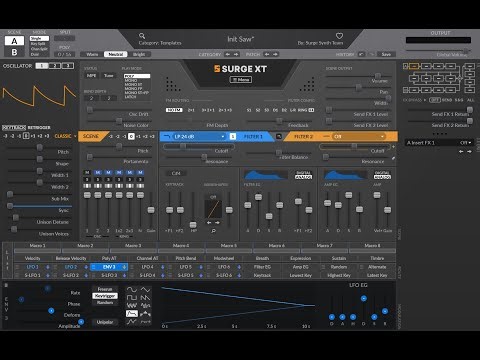Favorite the patch with the heart icon
Image resolution: width=480 pixels, height=360 pixels.
point(339,36)
